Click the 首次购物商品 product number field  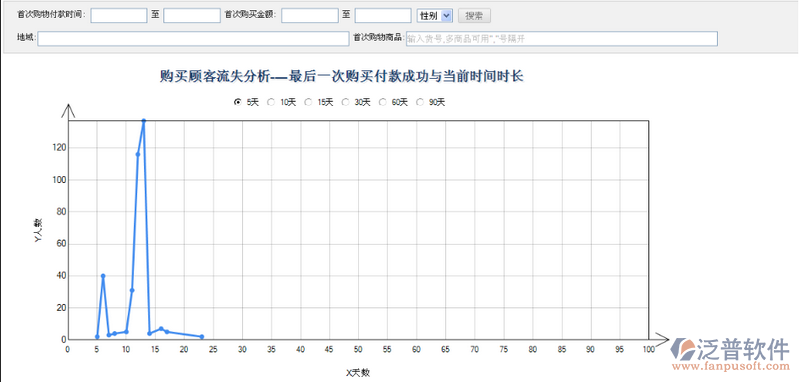[562, 39]
